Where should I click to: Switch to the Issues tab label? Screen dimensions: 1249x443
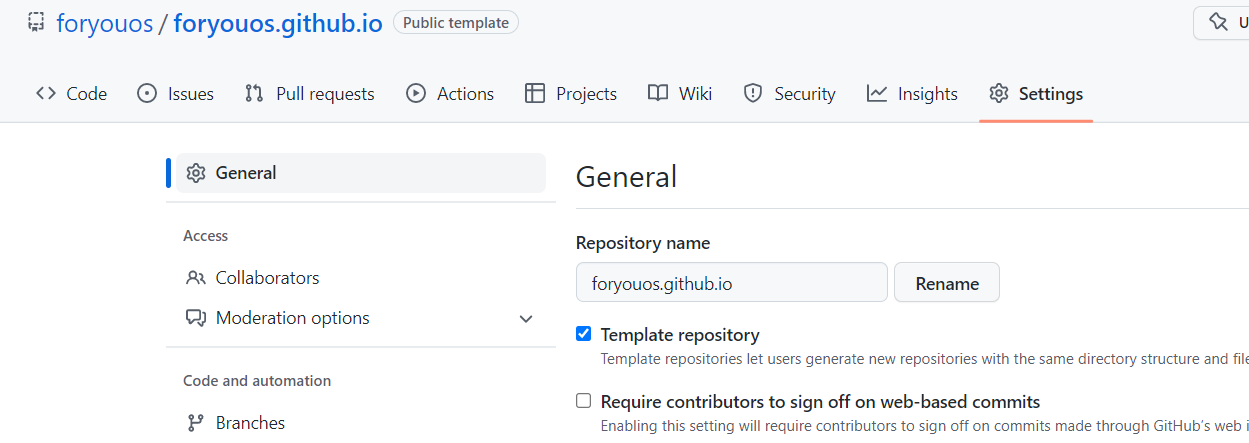[x=191, y=94]
